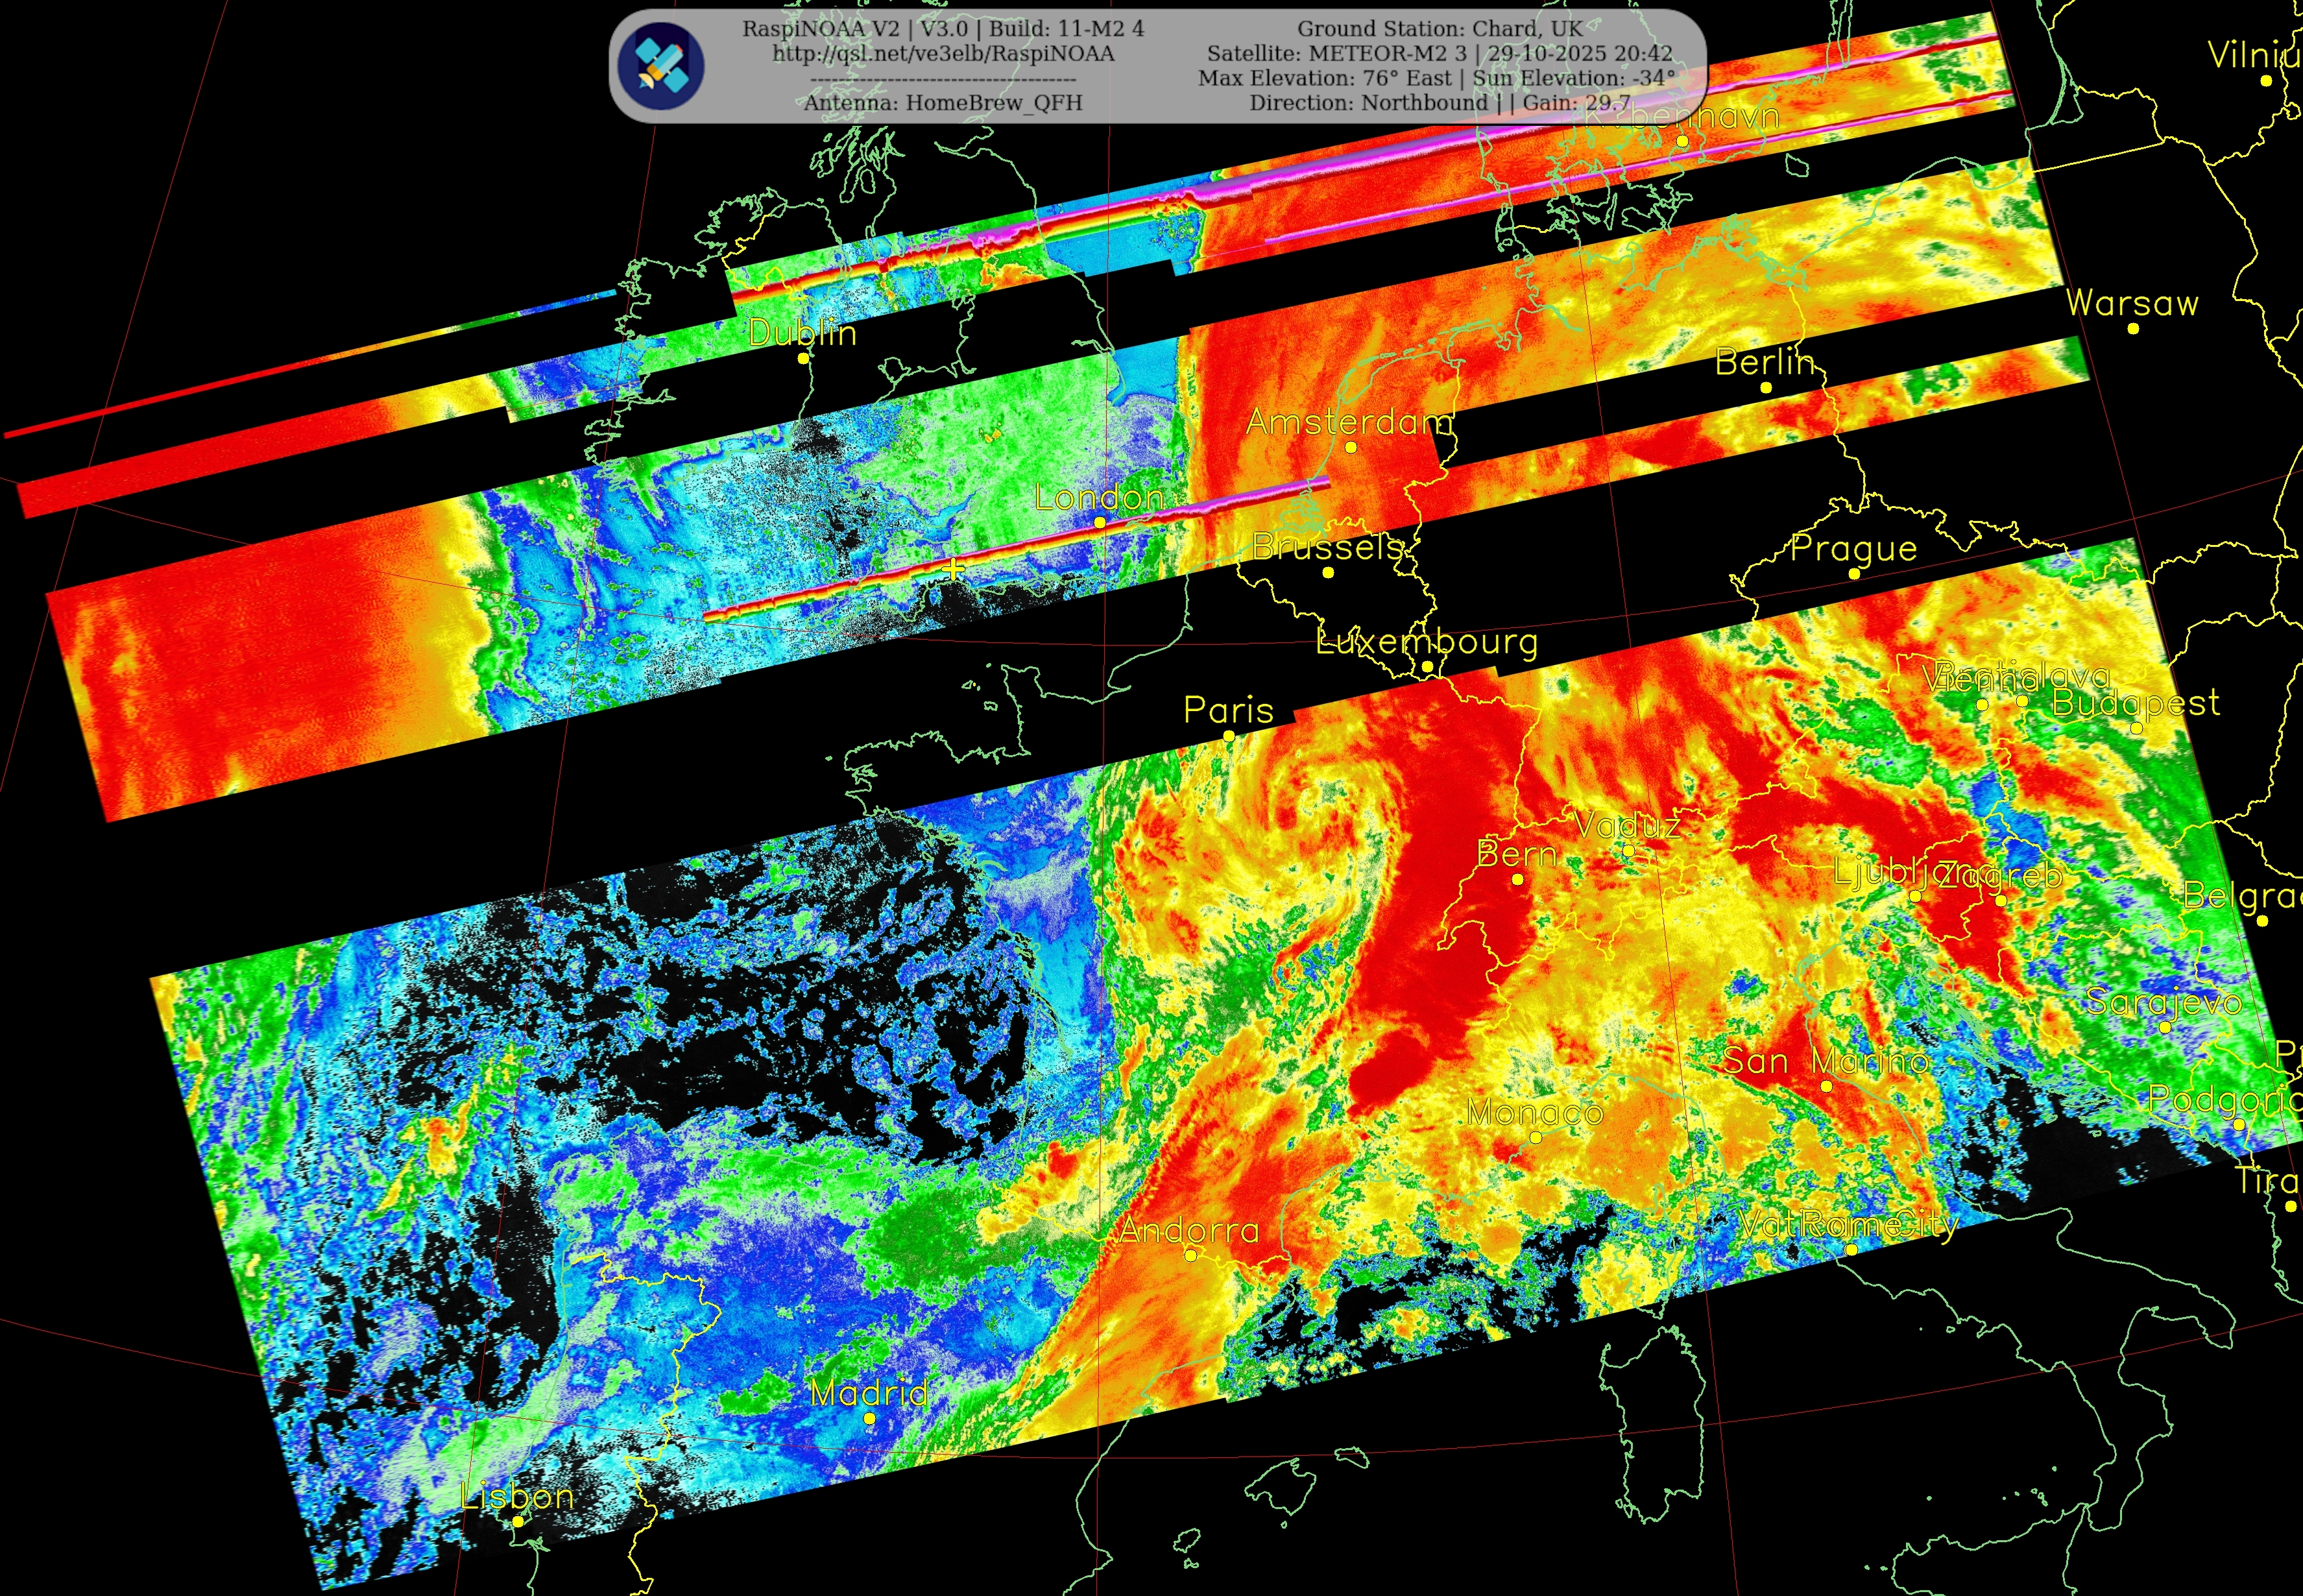2303x1596 pixels.
Task: Click the Bern city label
Action: pyautogui.click(x=1517, y=854)
